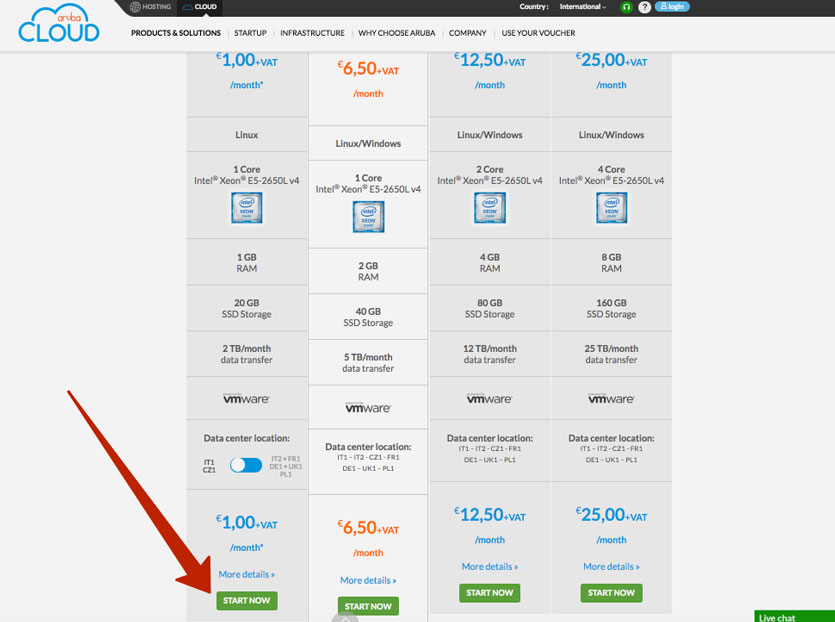Switch to the Cloud tab

tap(200, 7)
